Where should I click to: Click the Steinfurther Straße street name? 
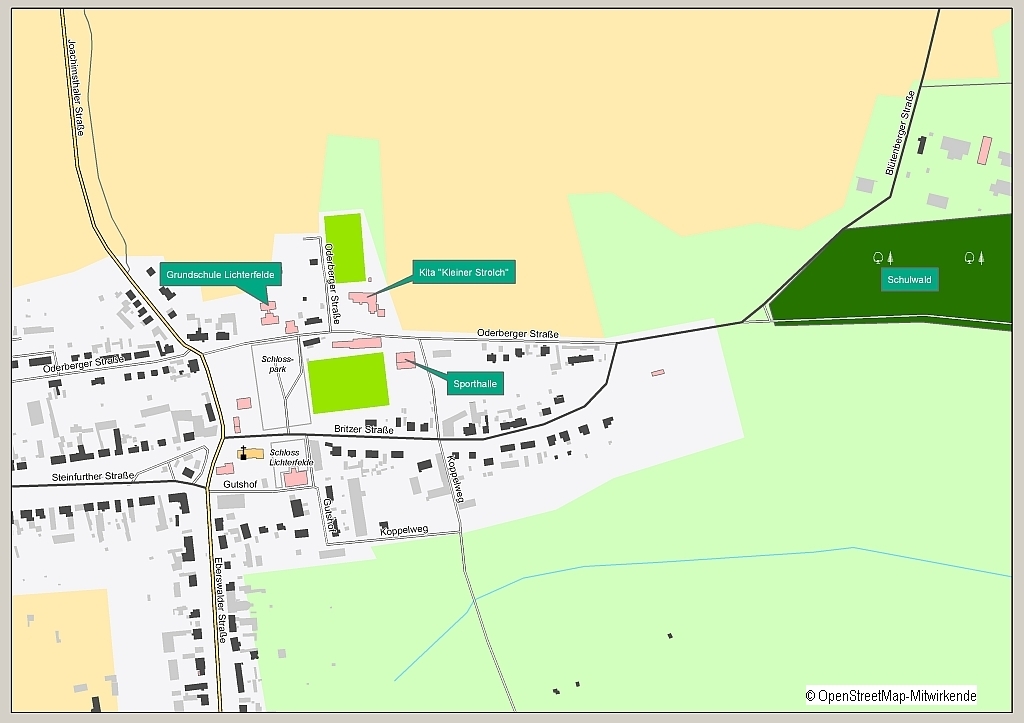tap(93, 476)
